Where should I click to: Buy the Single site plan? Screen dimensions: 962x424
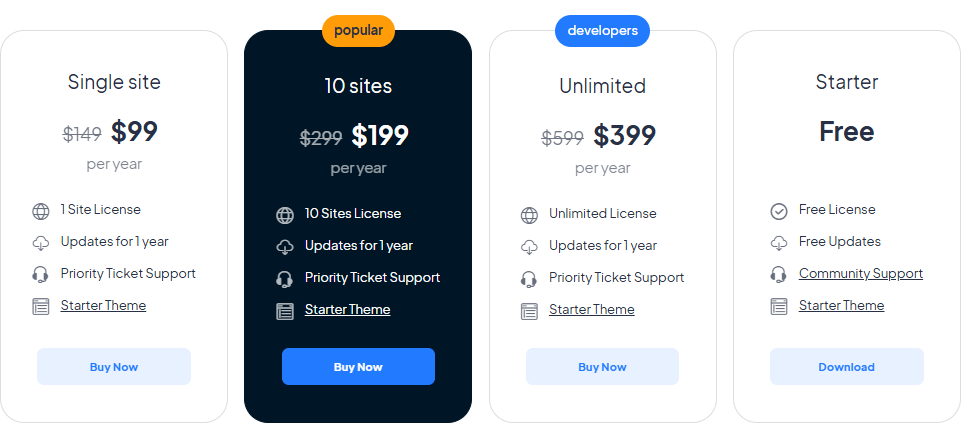pos(114,367)
